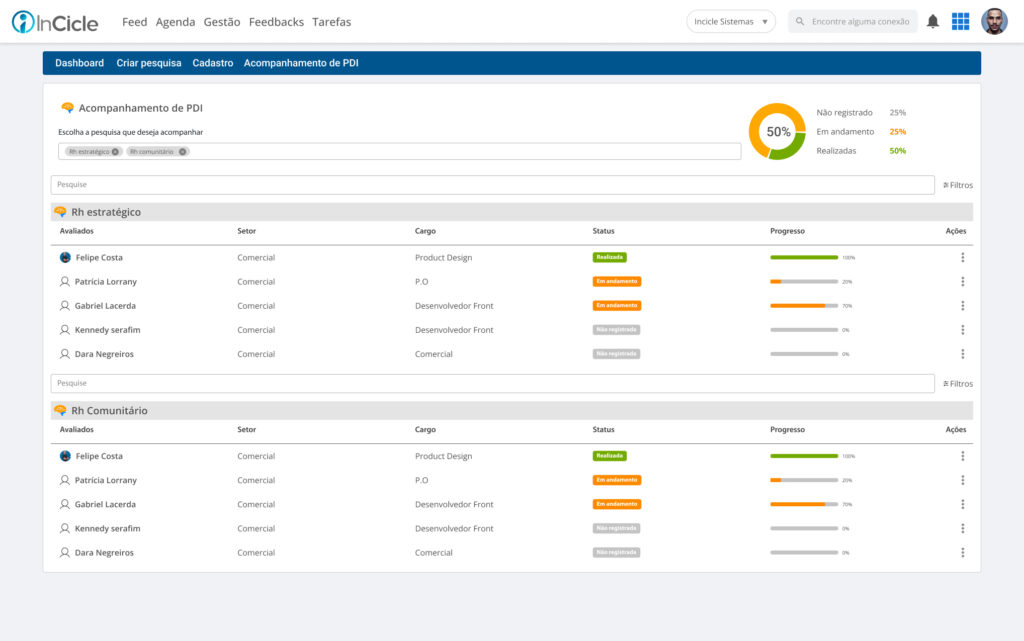Open Gestão in top navigation
Screen dimensions: 1024x641
tap(222, 22)
